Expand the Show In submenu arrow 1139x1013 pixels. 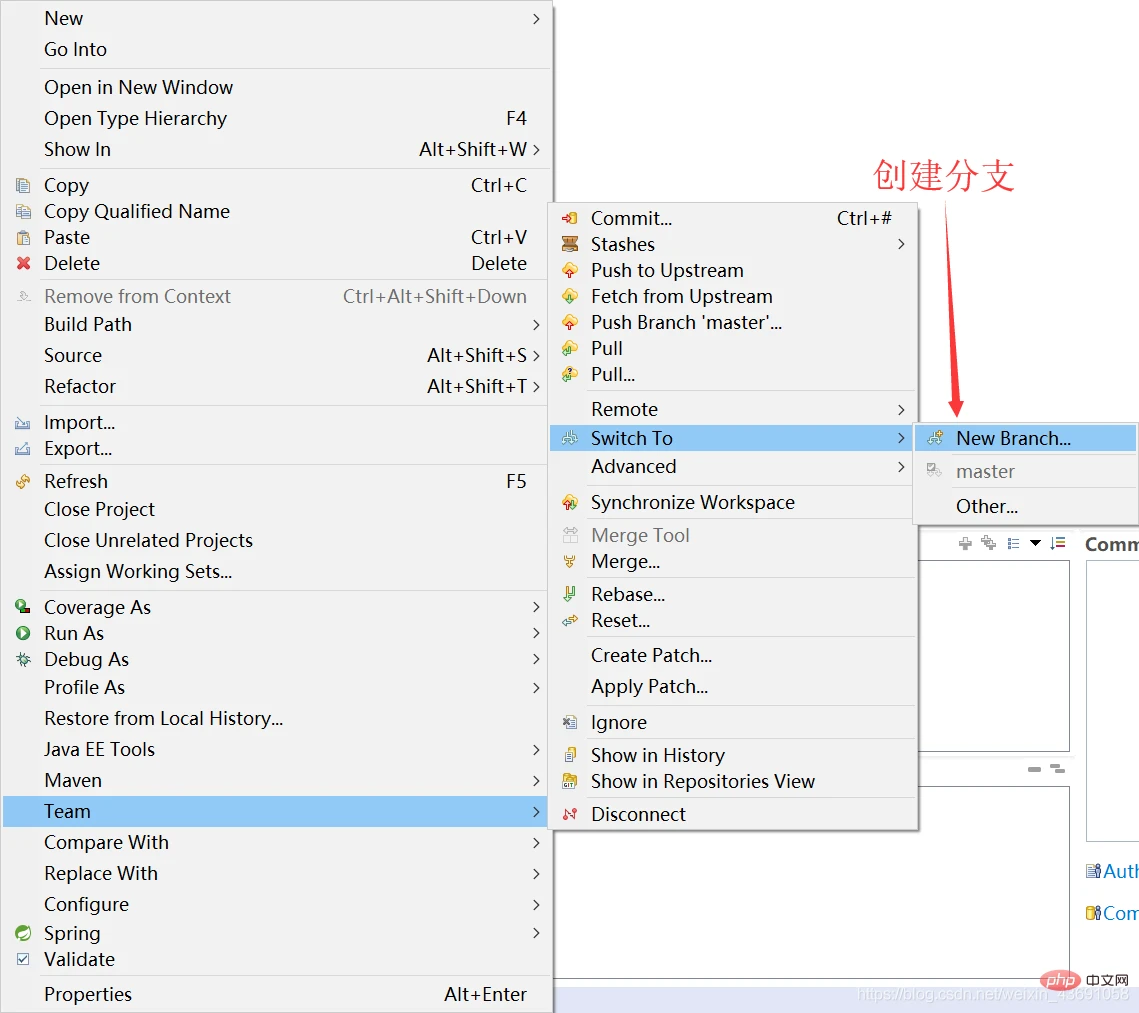[536, 150]
